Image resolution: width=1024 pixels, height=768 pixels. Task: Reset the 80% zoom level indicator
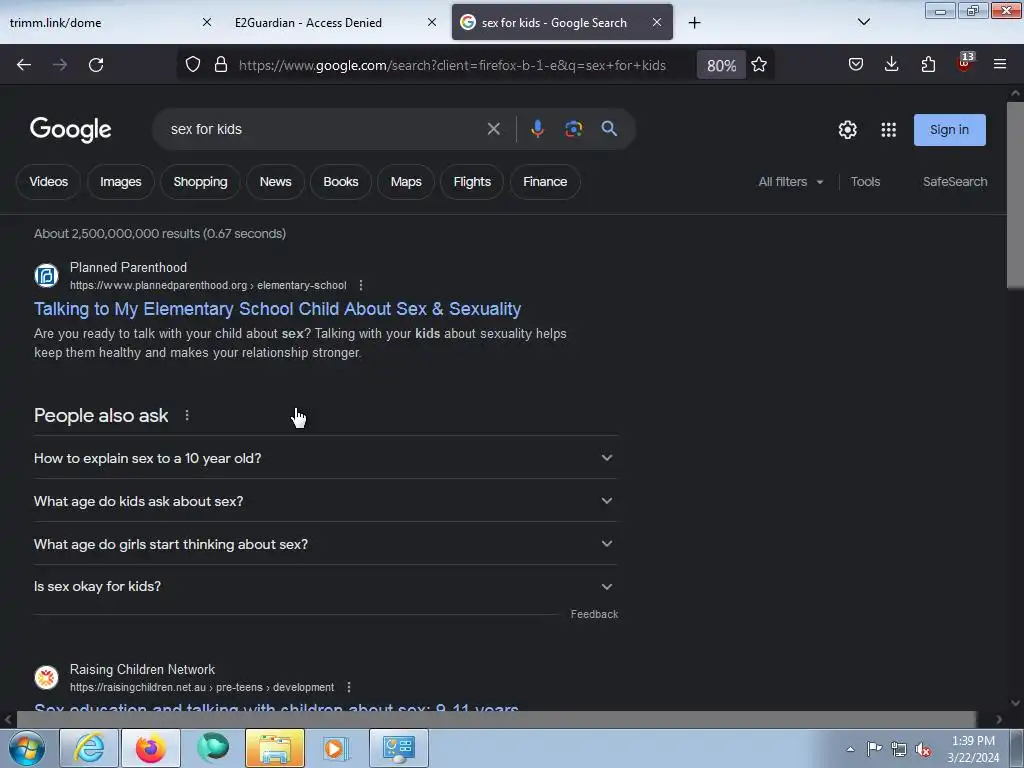[721, 65]
